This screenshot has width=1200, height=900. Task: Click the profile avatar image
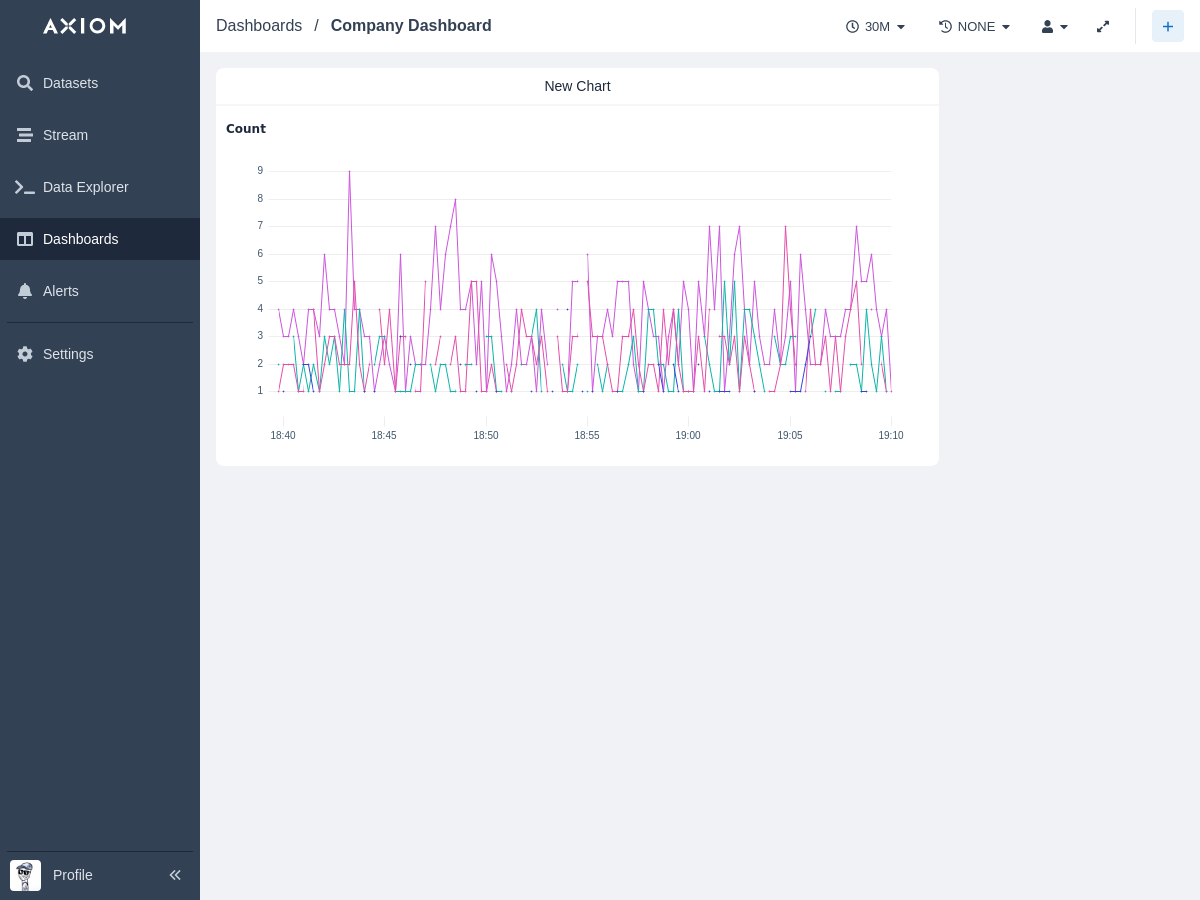25,875
